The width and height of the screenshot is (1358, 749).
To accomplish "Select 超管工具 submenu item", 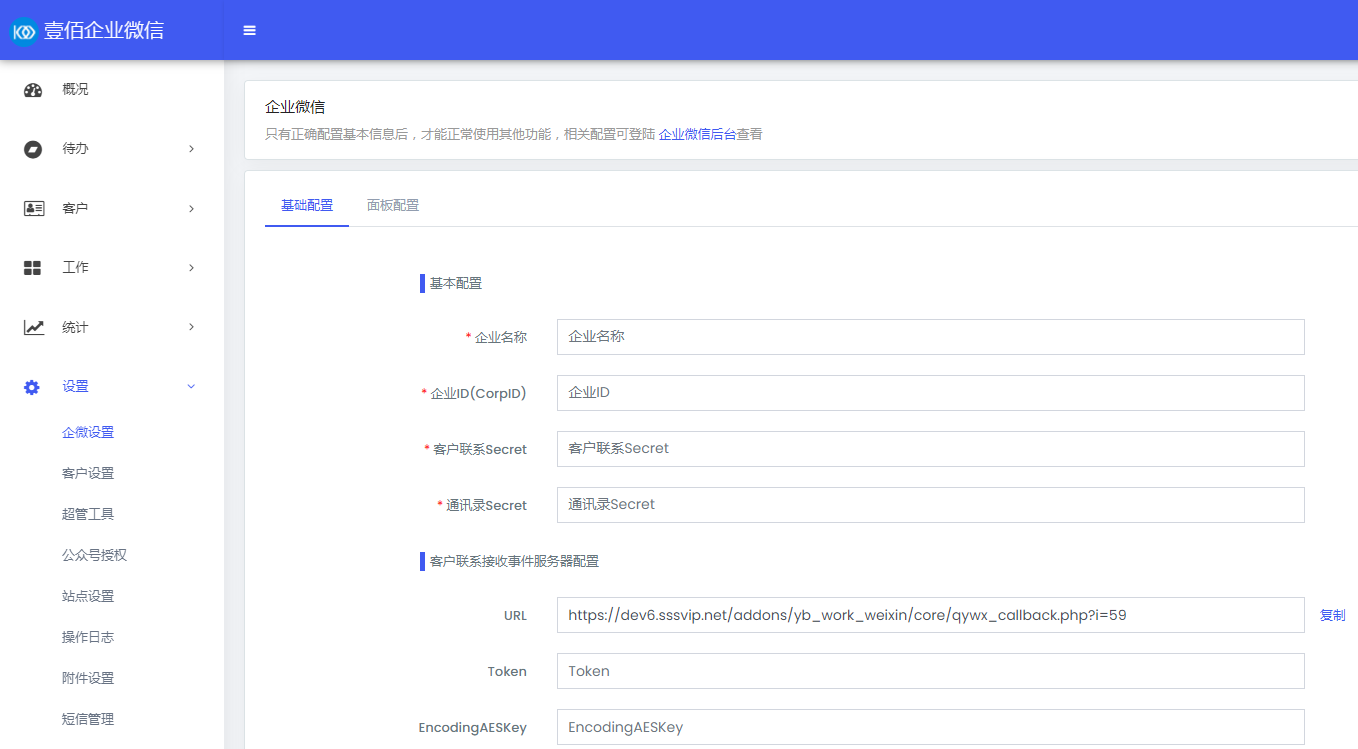I will pyautogui.click(x=88, y=514).
